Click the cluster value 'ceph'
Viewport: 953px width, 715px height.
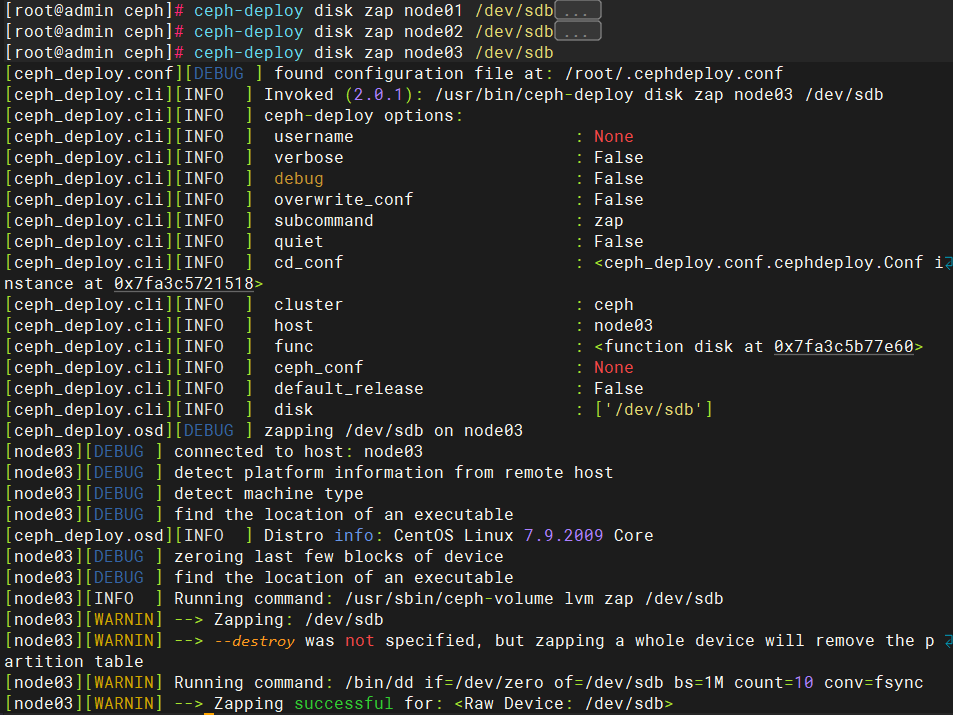click(x=613, y=305)
